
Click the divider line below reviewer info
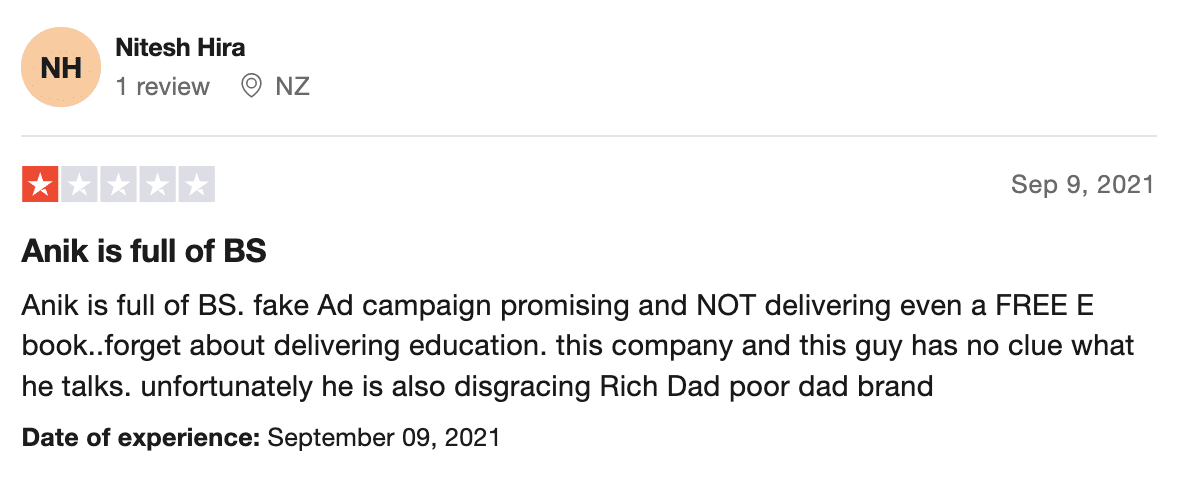click(x=589, y=136)
